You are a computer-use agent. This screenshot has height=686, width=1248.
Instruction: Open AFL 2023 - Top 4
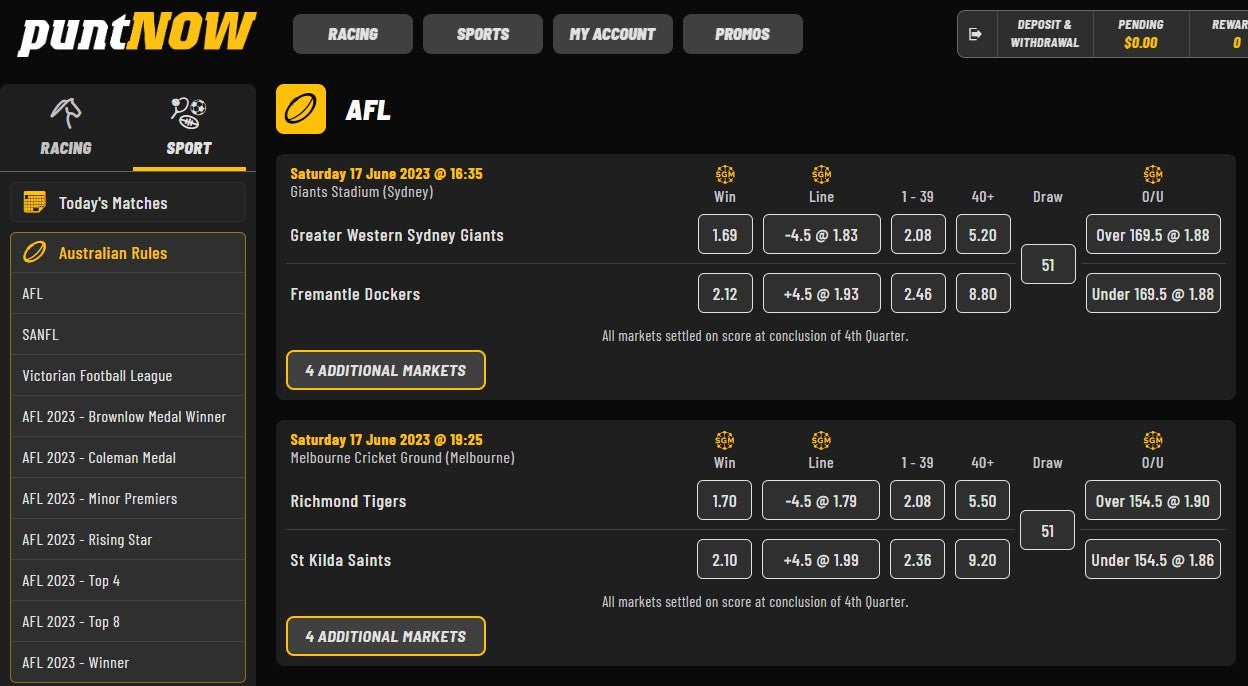[128, 581]
